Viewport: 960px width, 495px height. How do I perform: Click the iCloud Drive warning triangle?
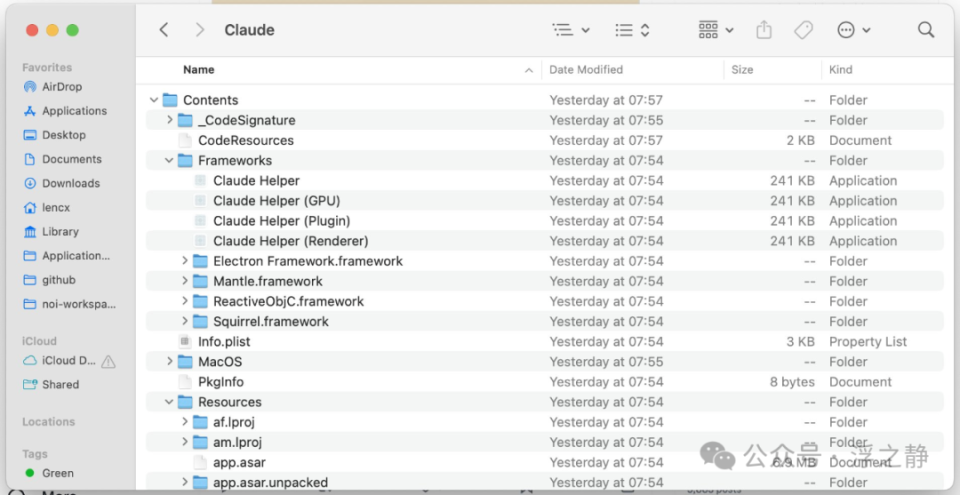coord(108,361)
